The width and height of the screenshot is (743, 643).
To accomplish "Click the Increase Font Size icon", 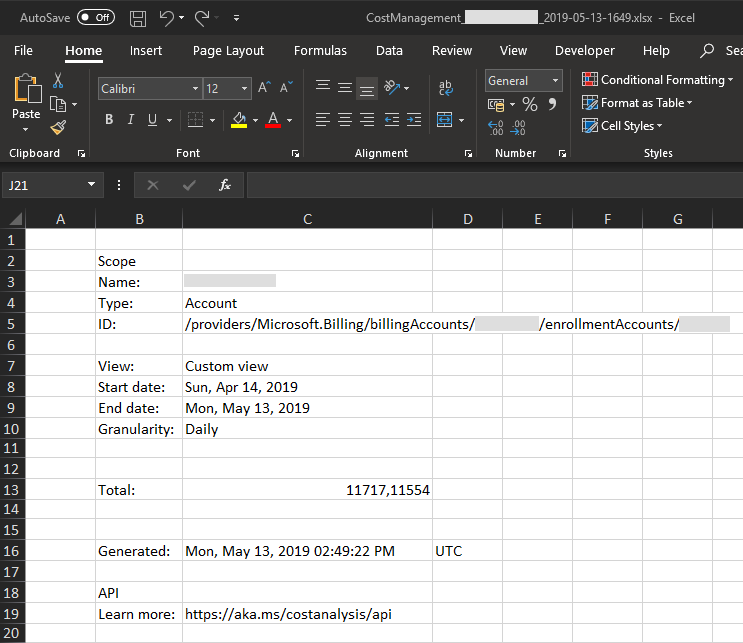I will (264, 88).
